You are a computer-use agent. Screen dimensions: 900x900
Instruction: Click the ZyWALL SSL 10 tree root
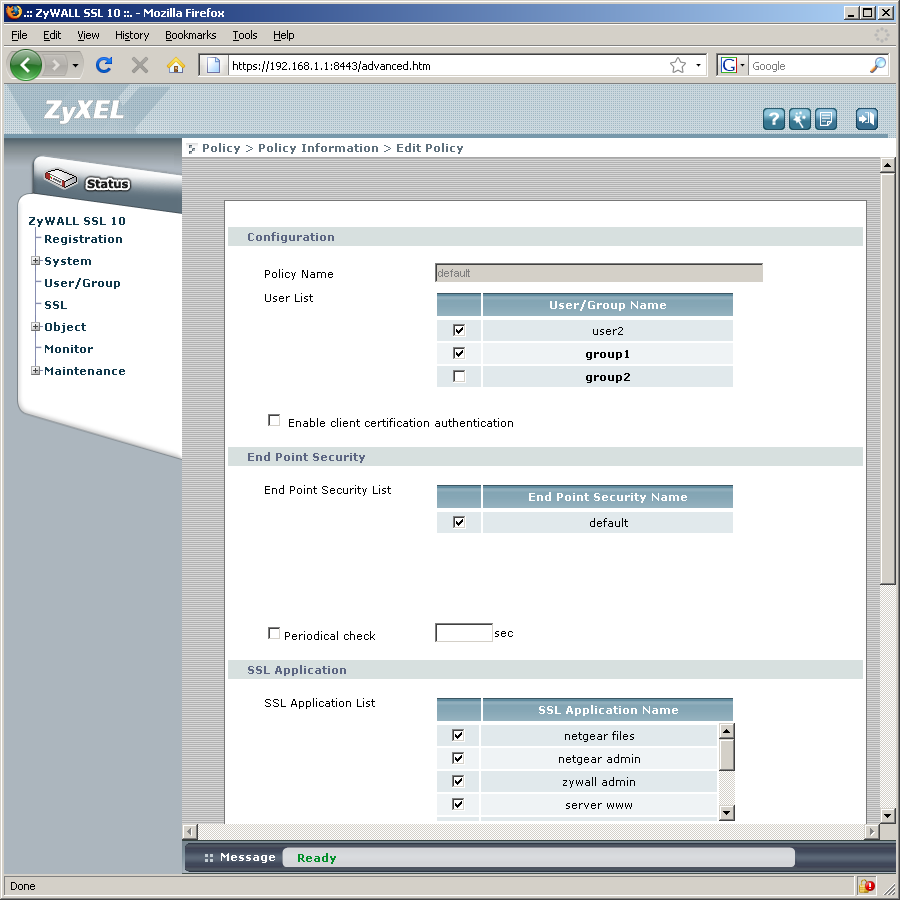coord(77,221)
